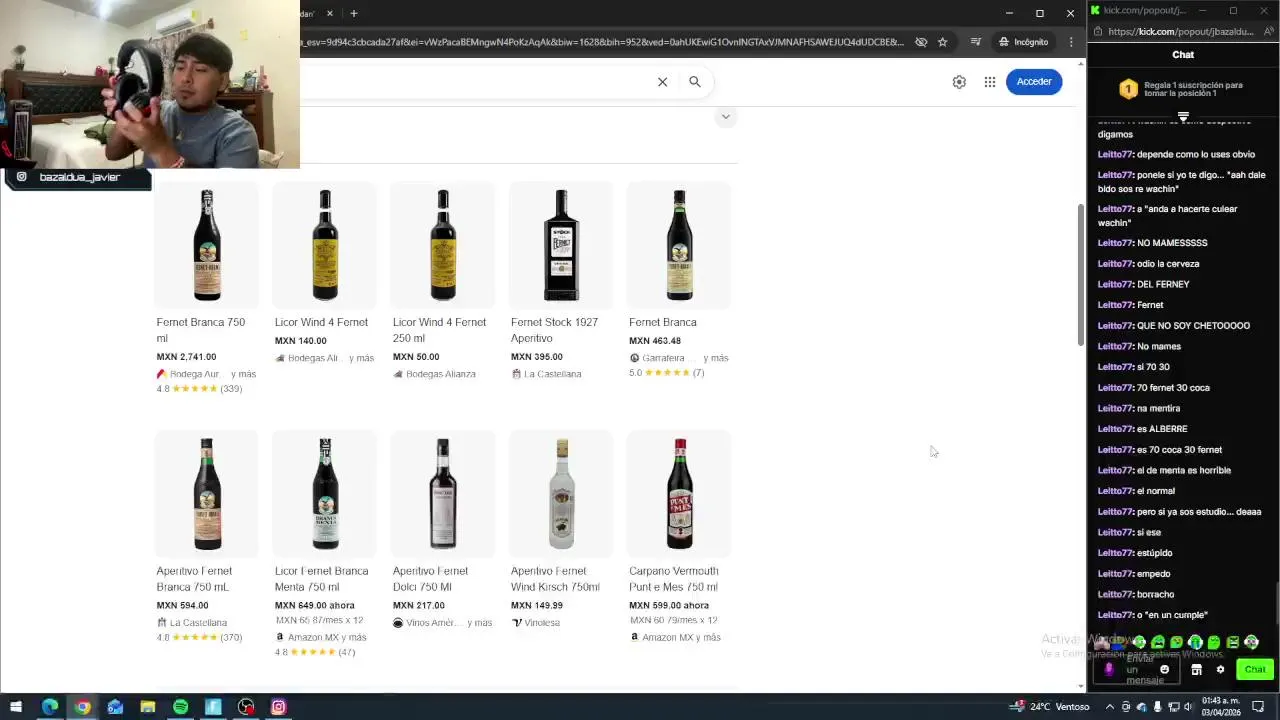Image resolution: width=1280 pixels, height=720 pixels.
Task: Open Outlook from the taskbar
Action: [x=115, y=707]
